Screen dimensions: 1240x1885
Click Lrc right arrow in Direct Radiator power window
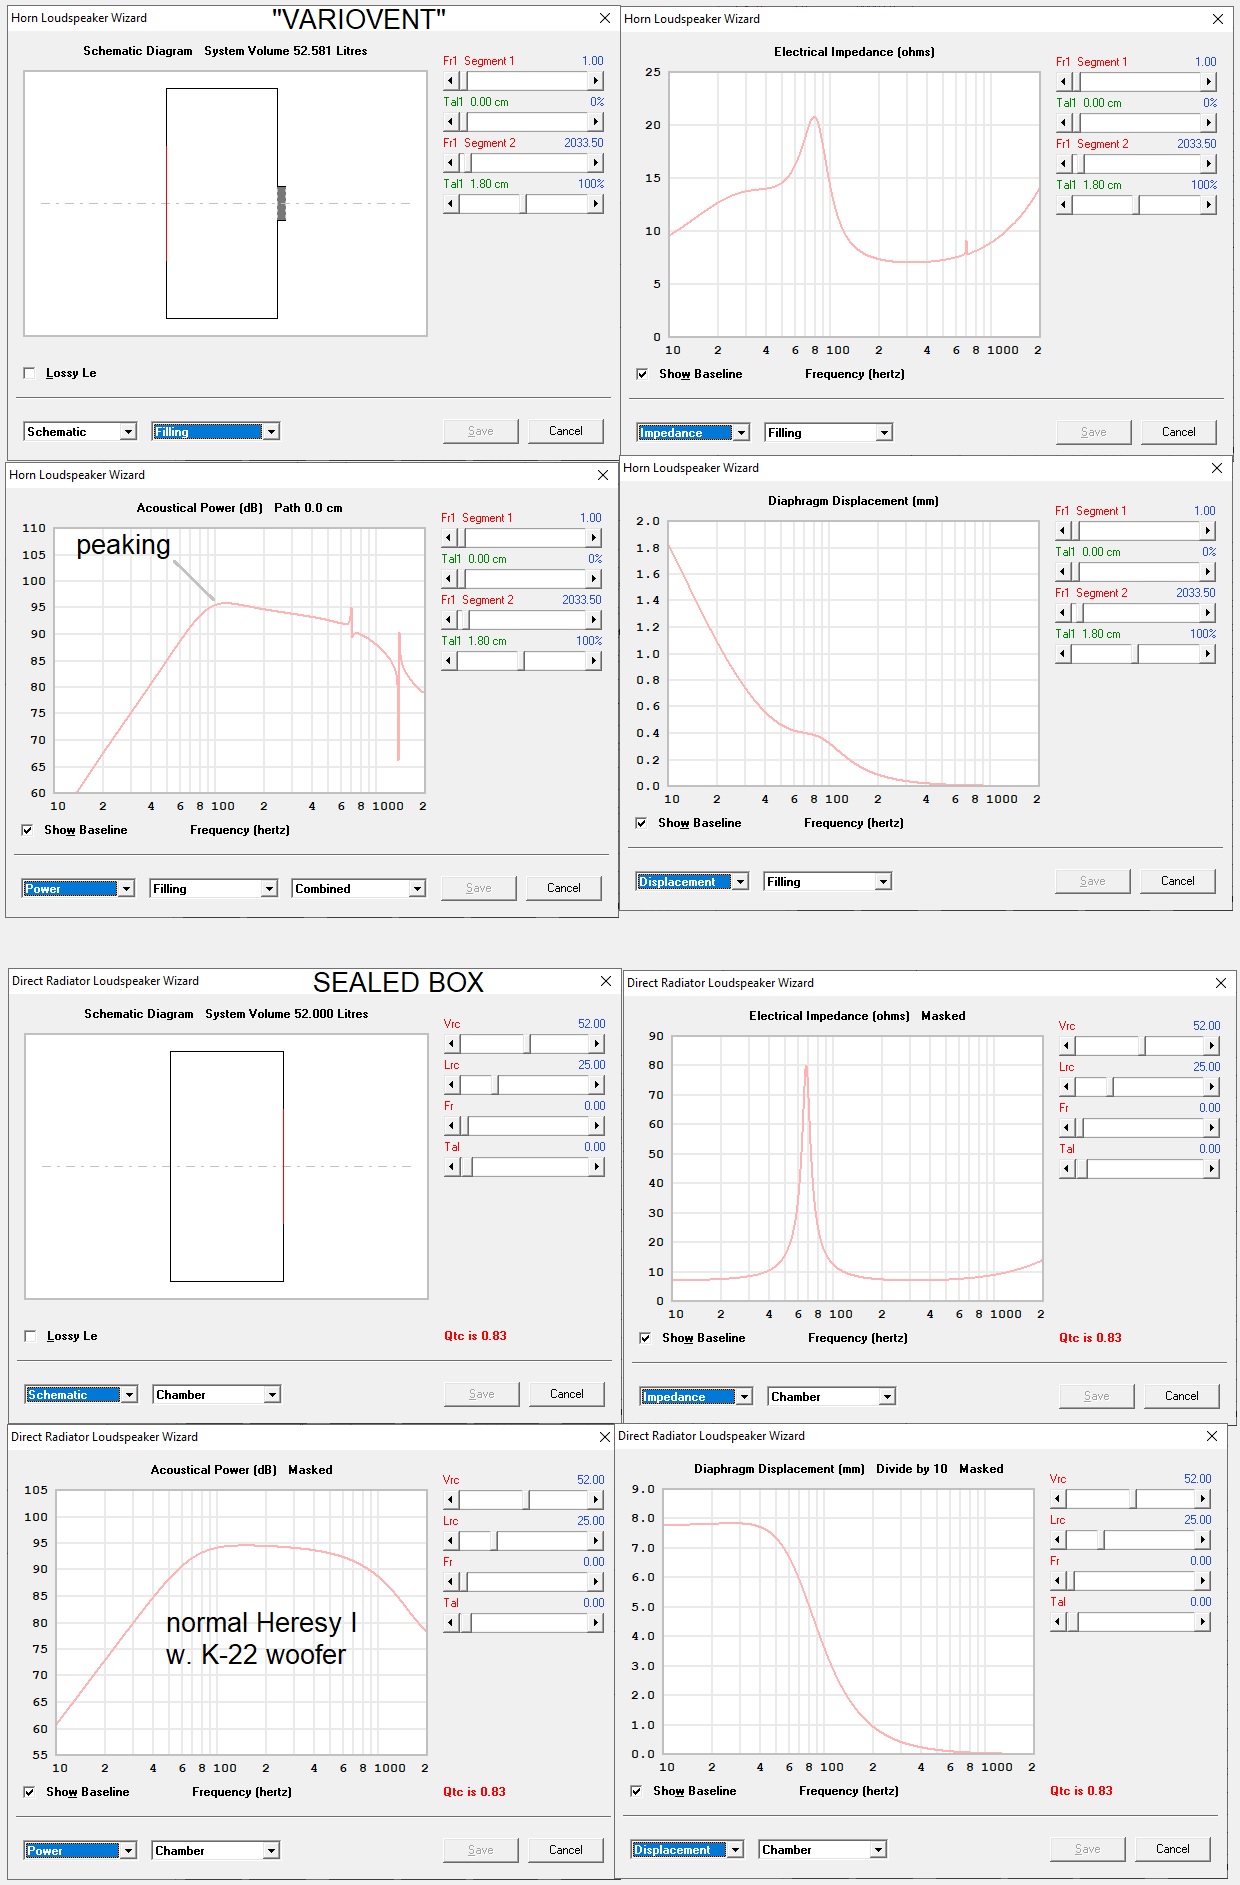click(596, 1541)
